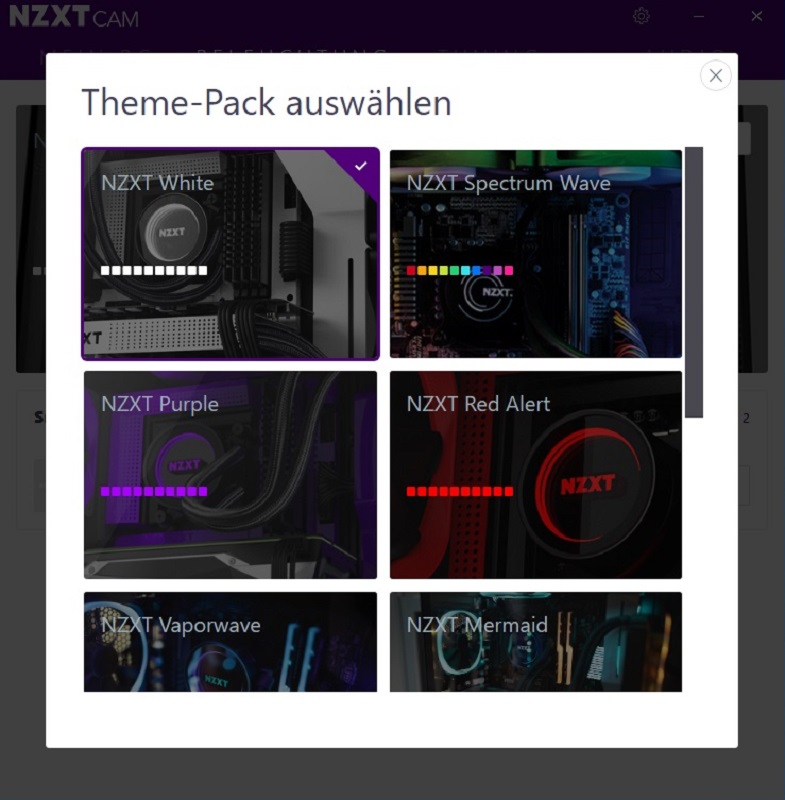Select the NZXT Mermaid theme pack
785x800 pixels.
(536, 642)
